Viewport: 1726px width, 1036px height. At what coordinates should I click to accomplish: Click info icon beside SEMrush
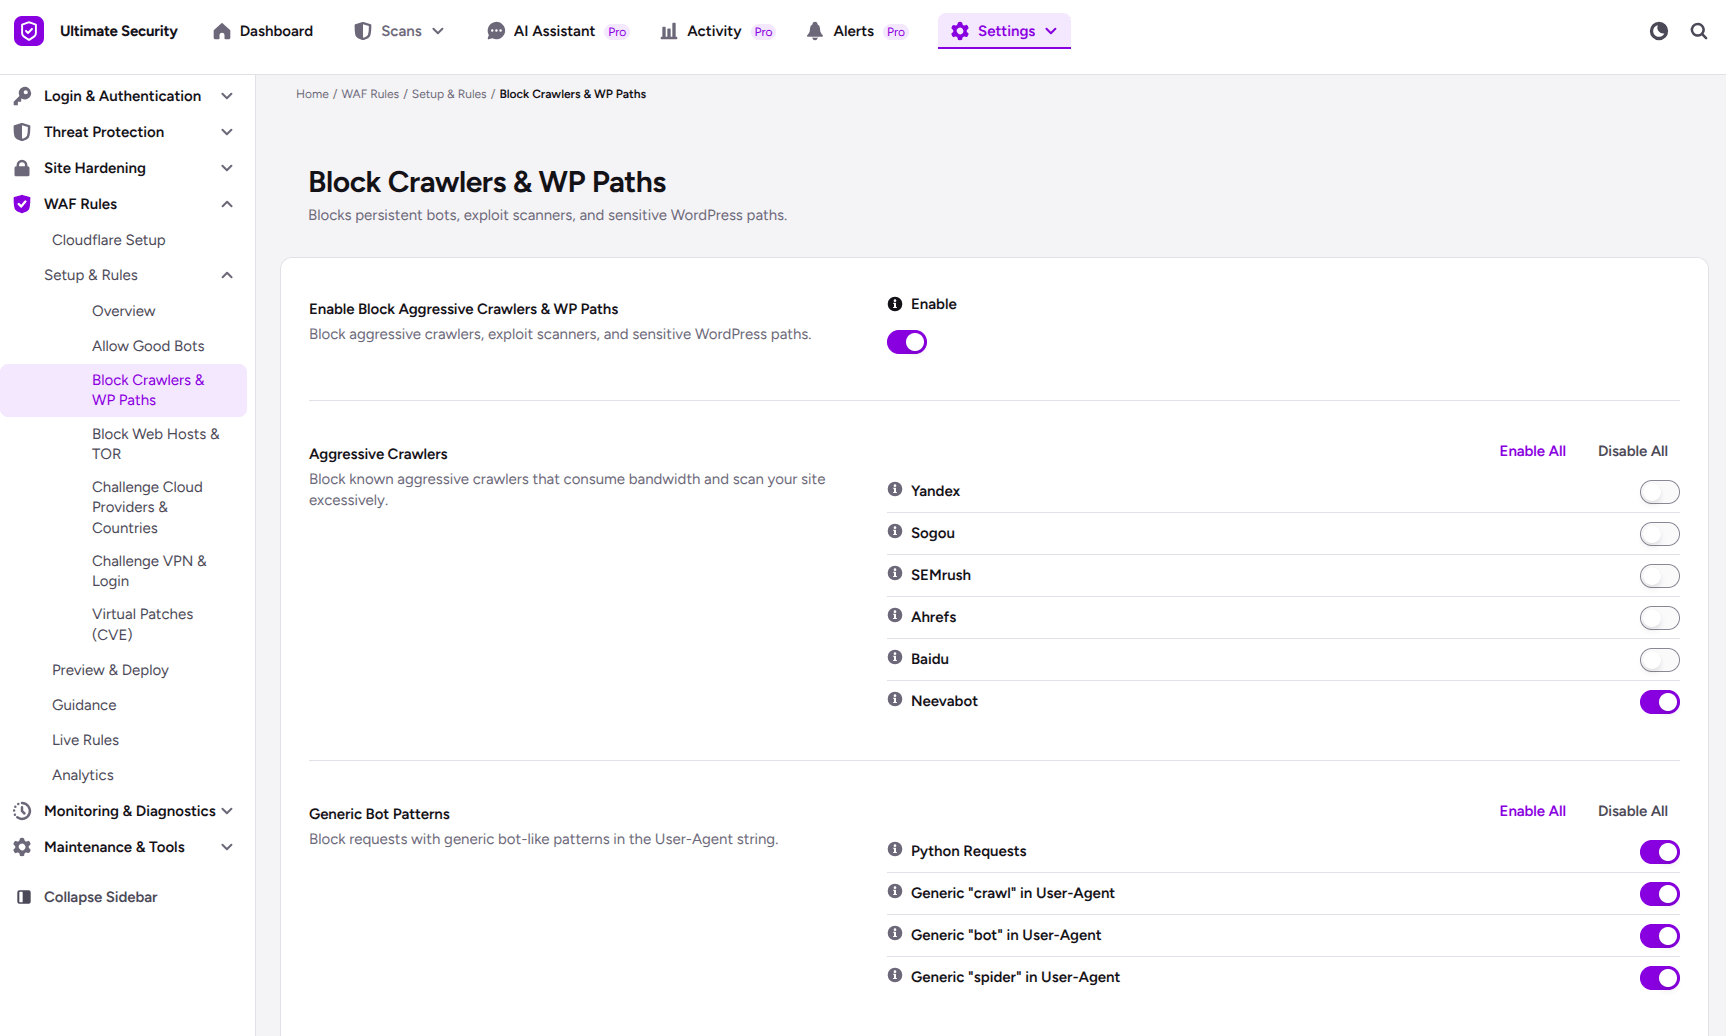coord(895,573)
